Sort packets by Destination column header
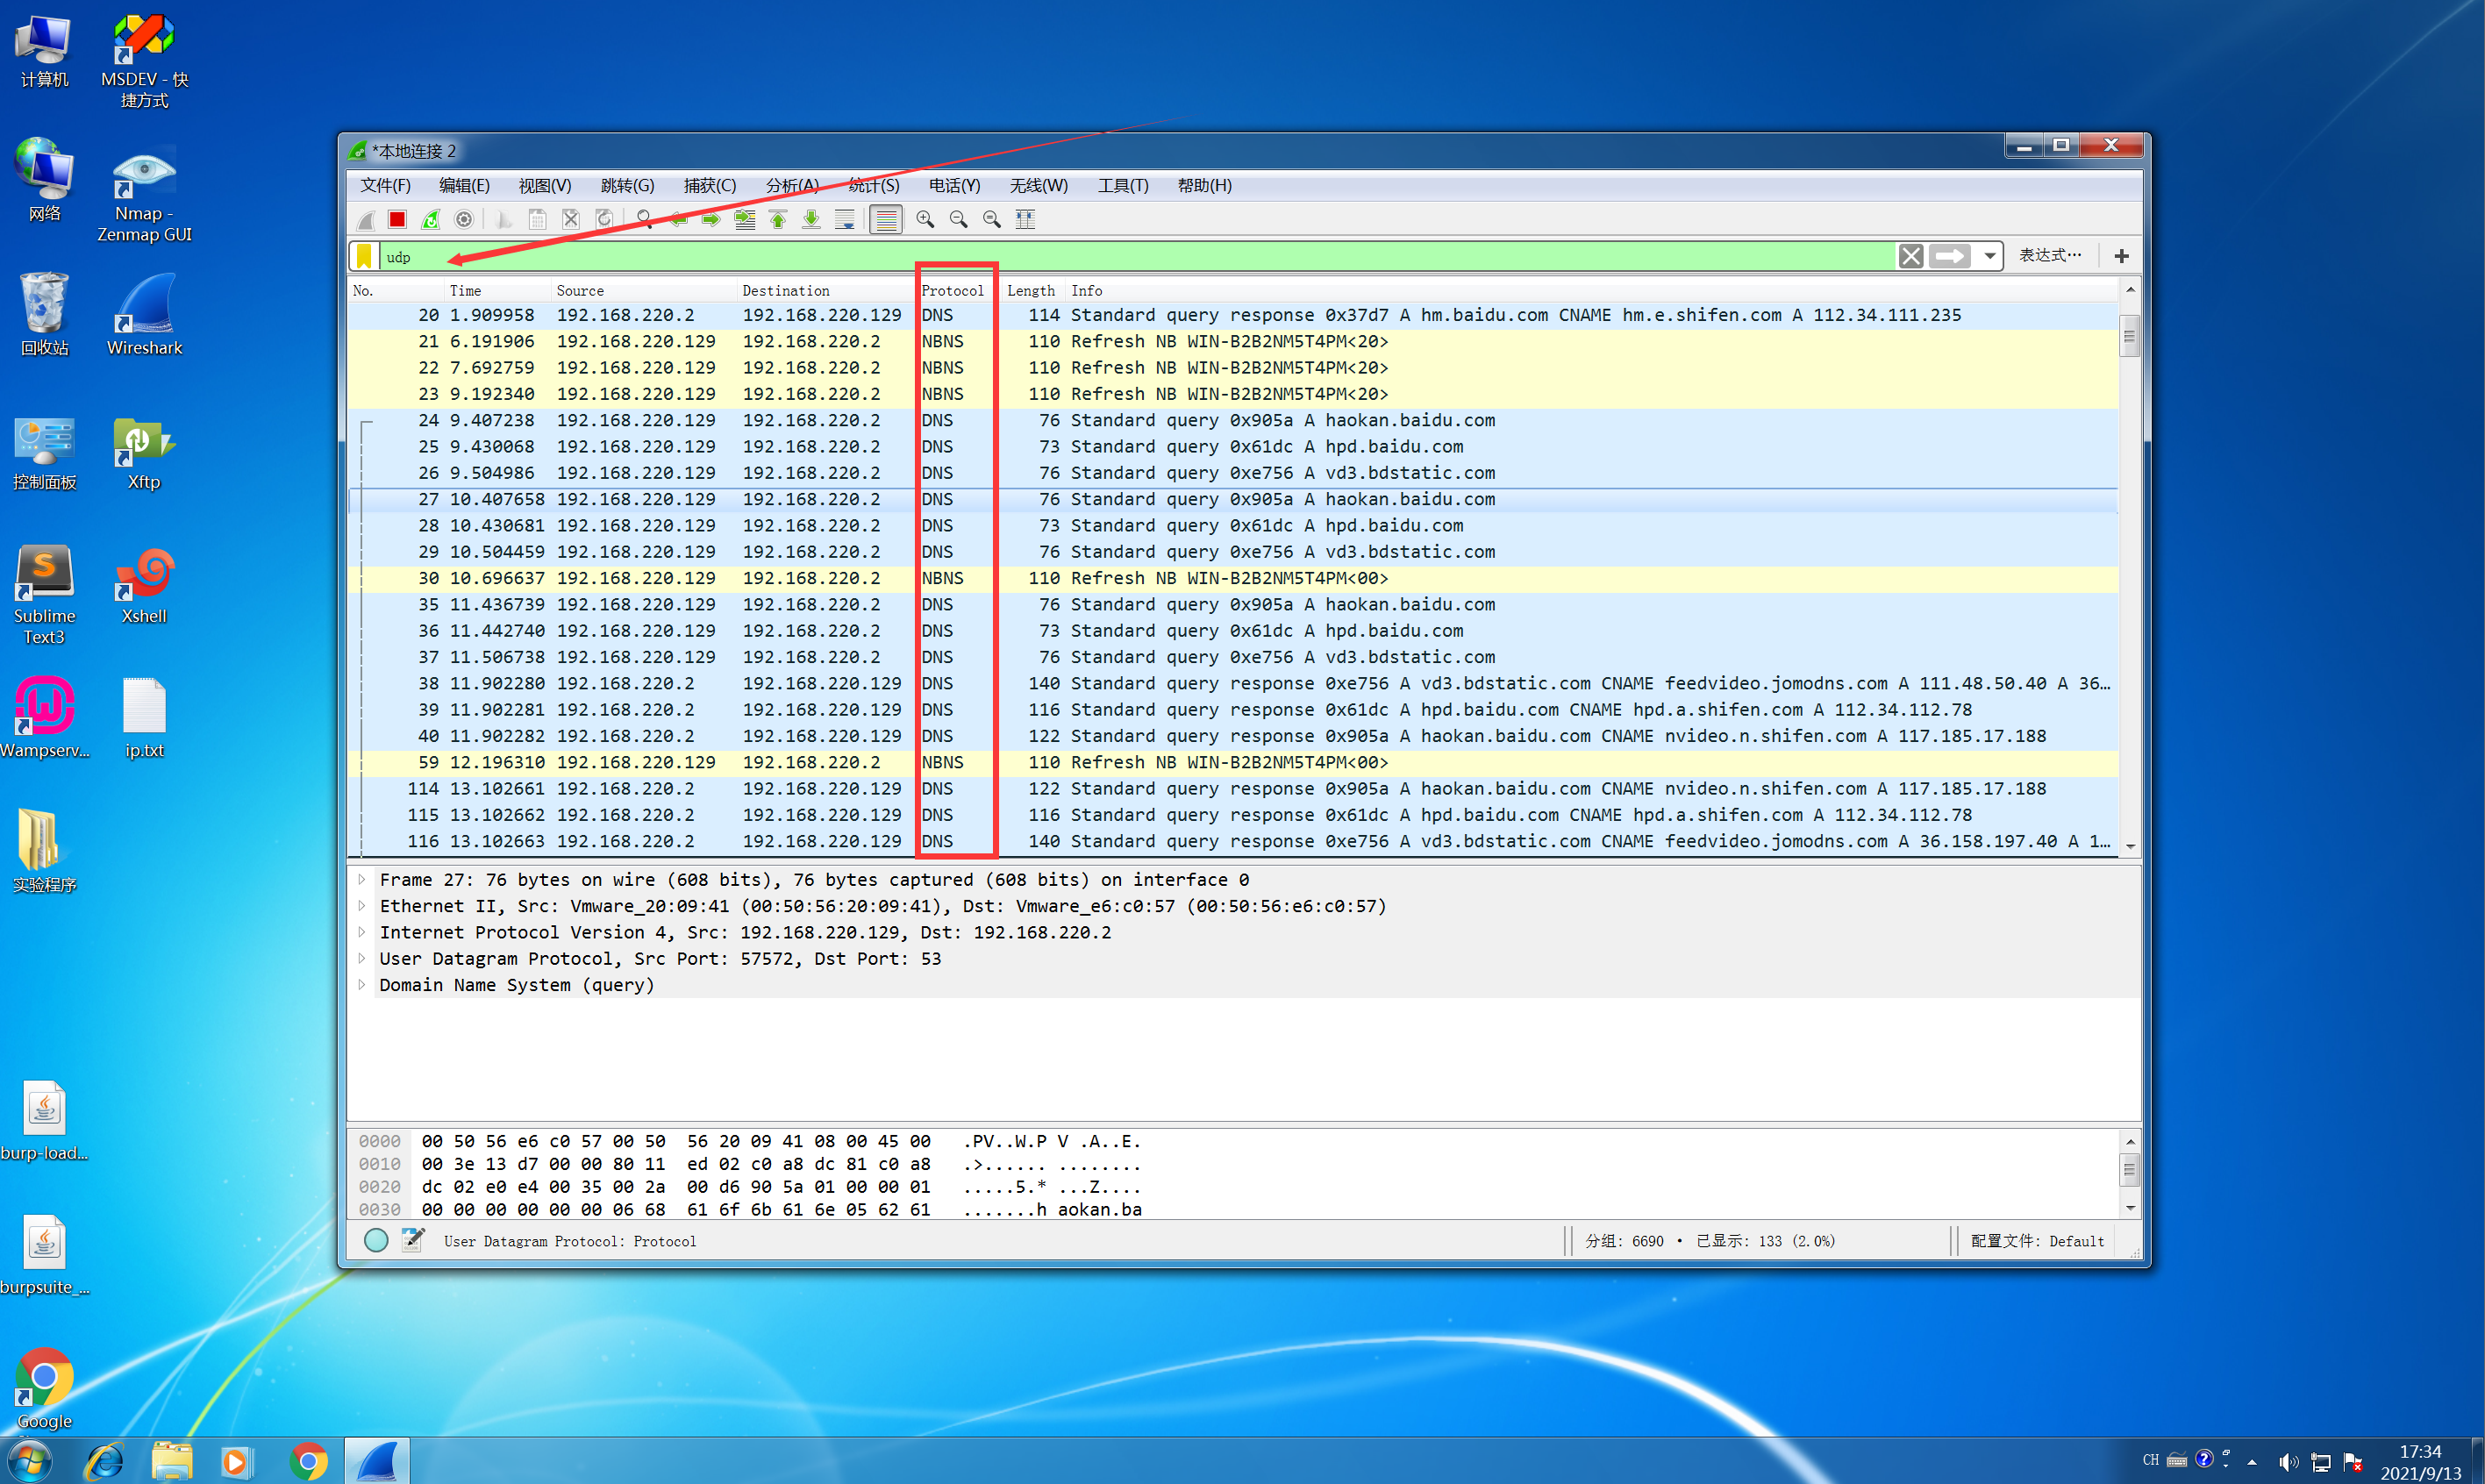The image size is (2485, 1484). click(x=826, y=291)
